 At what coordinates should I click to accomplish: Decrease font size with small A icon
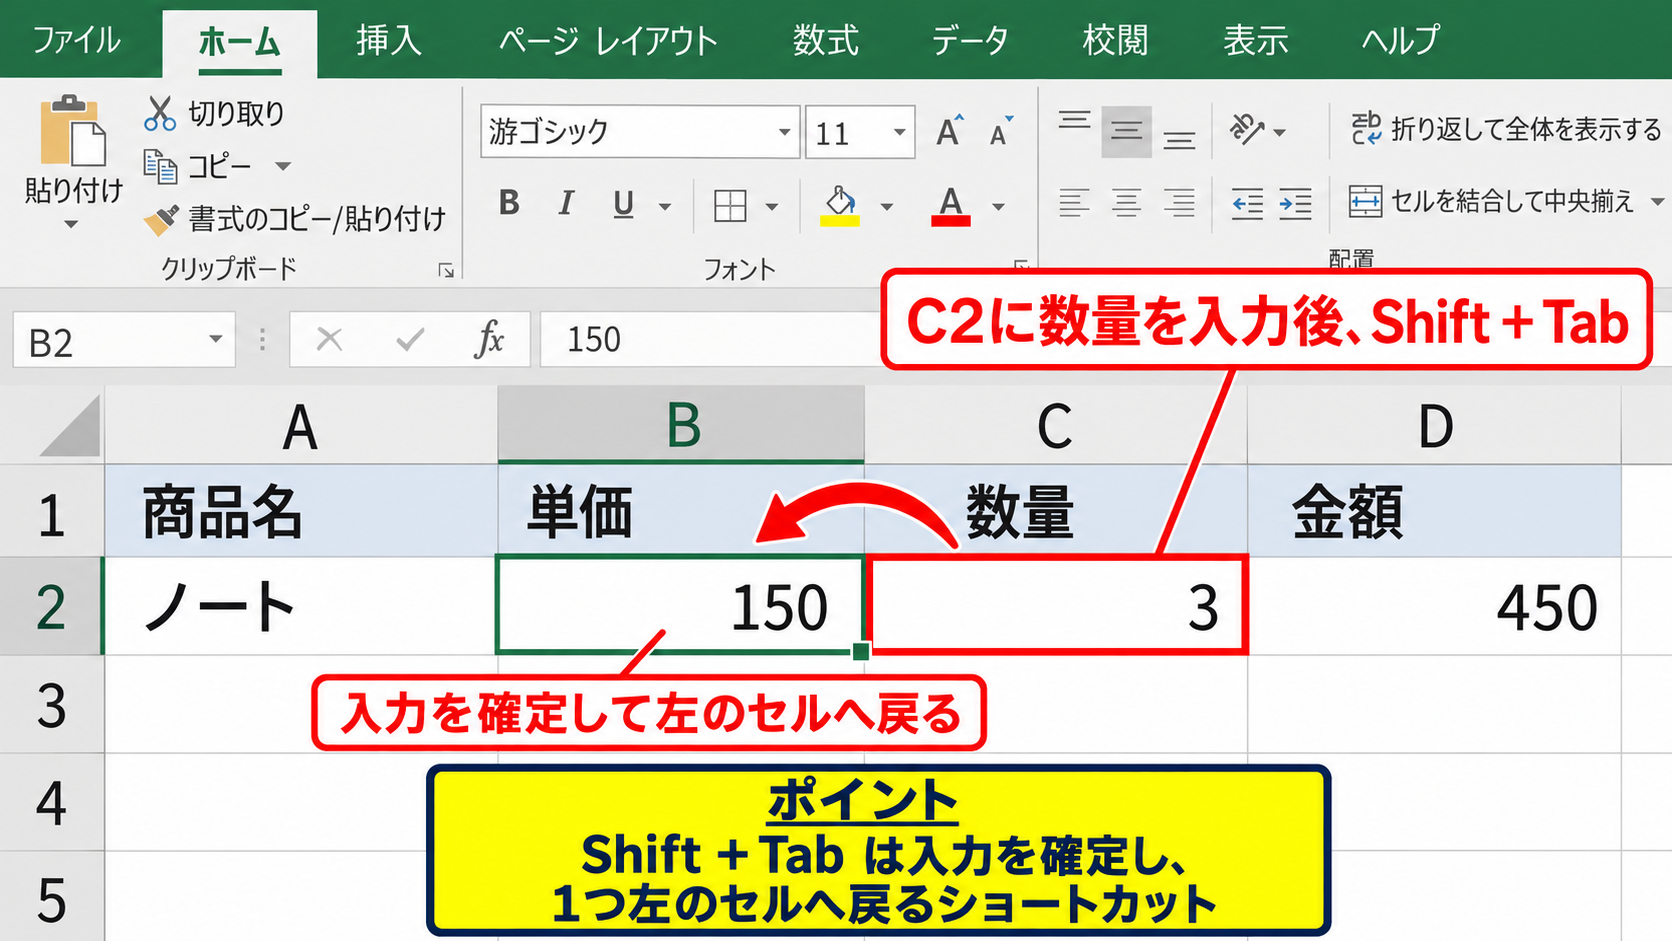pos(1000,131)
